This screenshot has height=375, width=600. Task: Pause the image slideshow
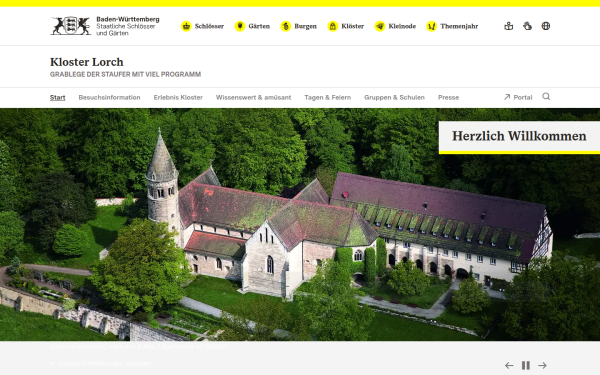pyautogui.click(x=526, y=365)
